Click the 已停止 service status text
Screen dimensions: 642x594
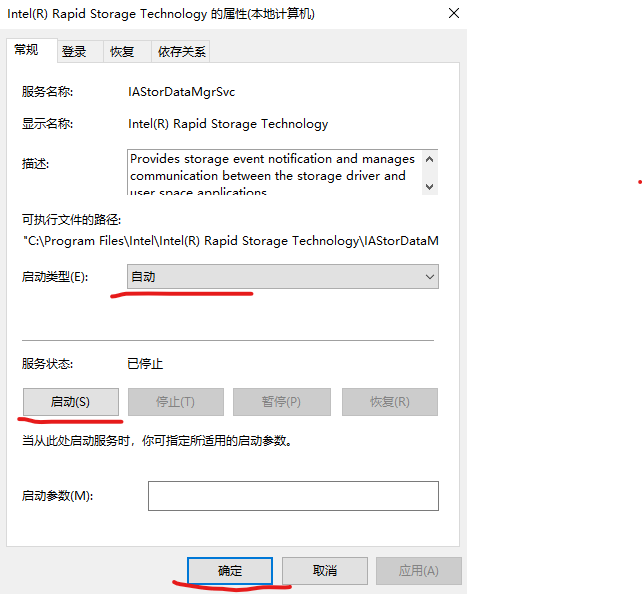coord(145,364)
